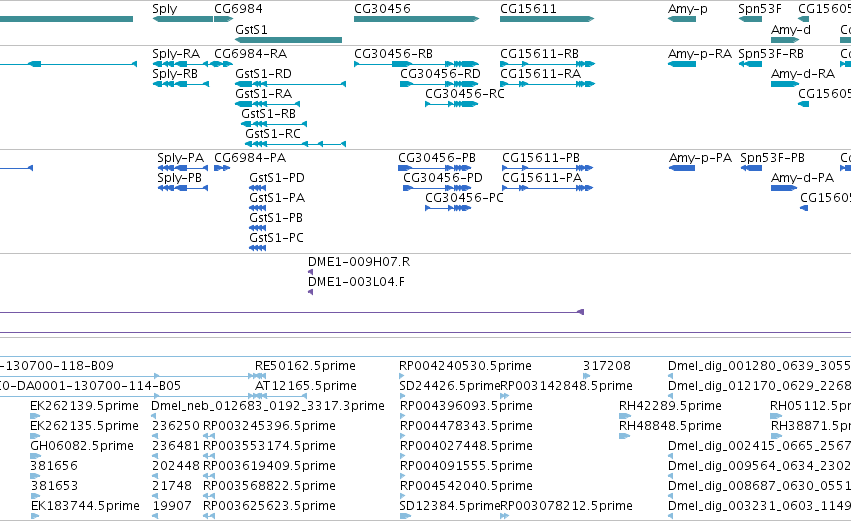Select the Dmel_neb_012683_0192_3317.3prime label

click(x=268, y=406)
